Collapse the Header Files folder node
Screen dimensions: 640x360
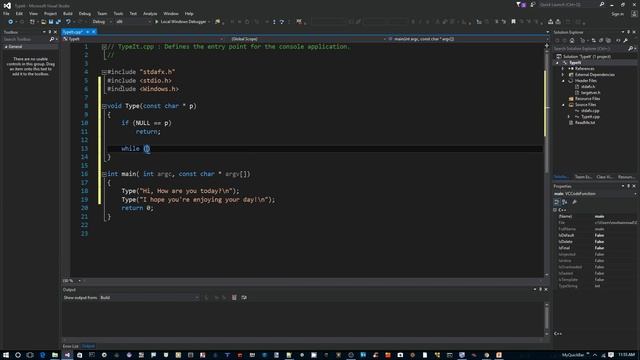(563, 81)
